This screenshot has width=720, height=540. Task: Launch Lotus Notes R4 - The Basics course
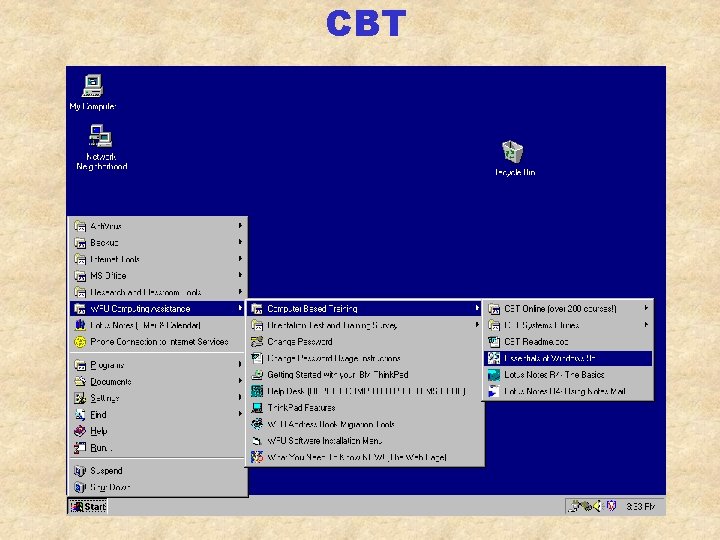[568, 375]
